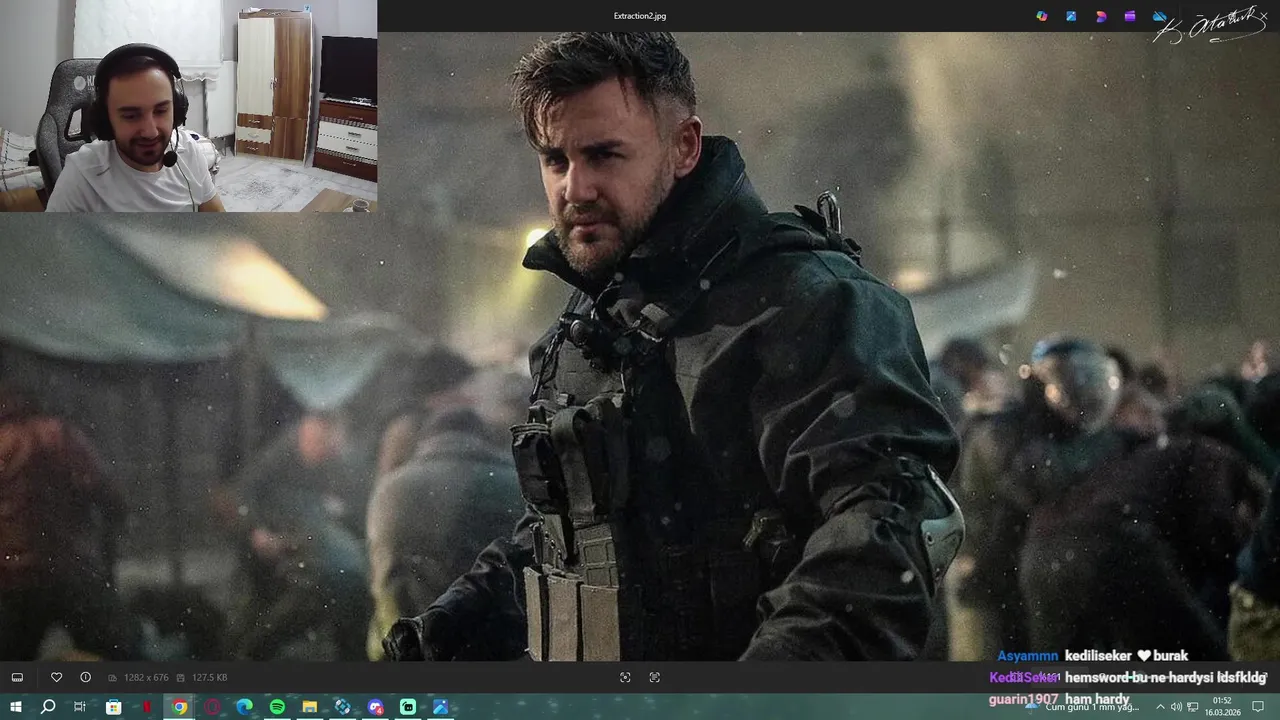Image resolution: width=1280 pixels, height=720 pixels.
Task: Expand hidden system tray icons
Action: tap(1160, 707)
